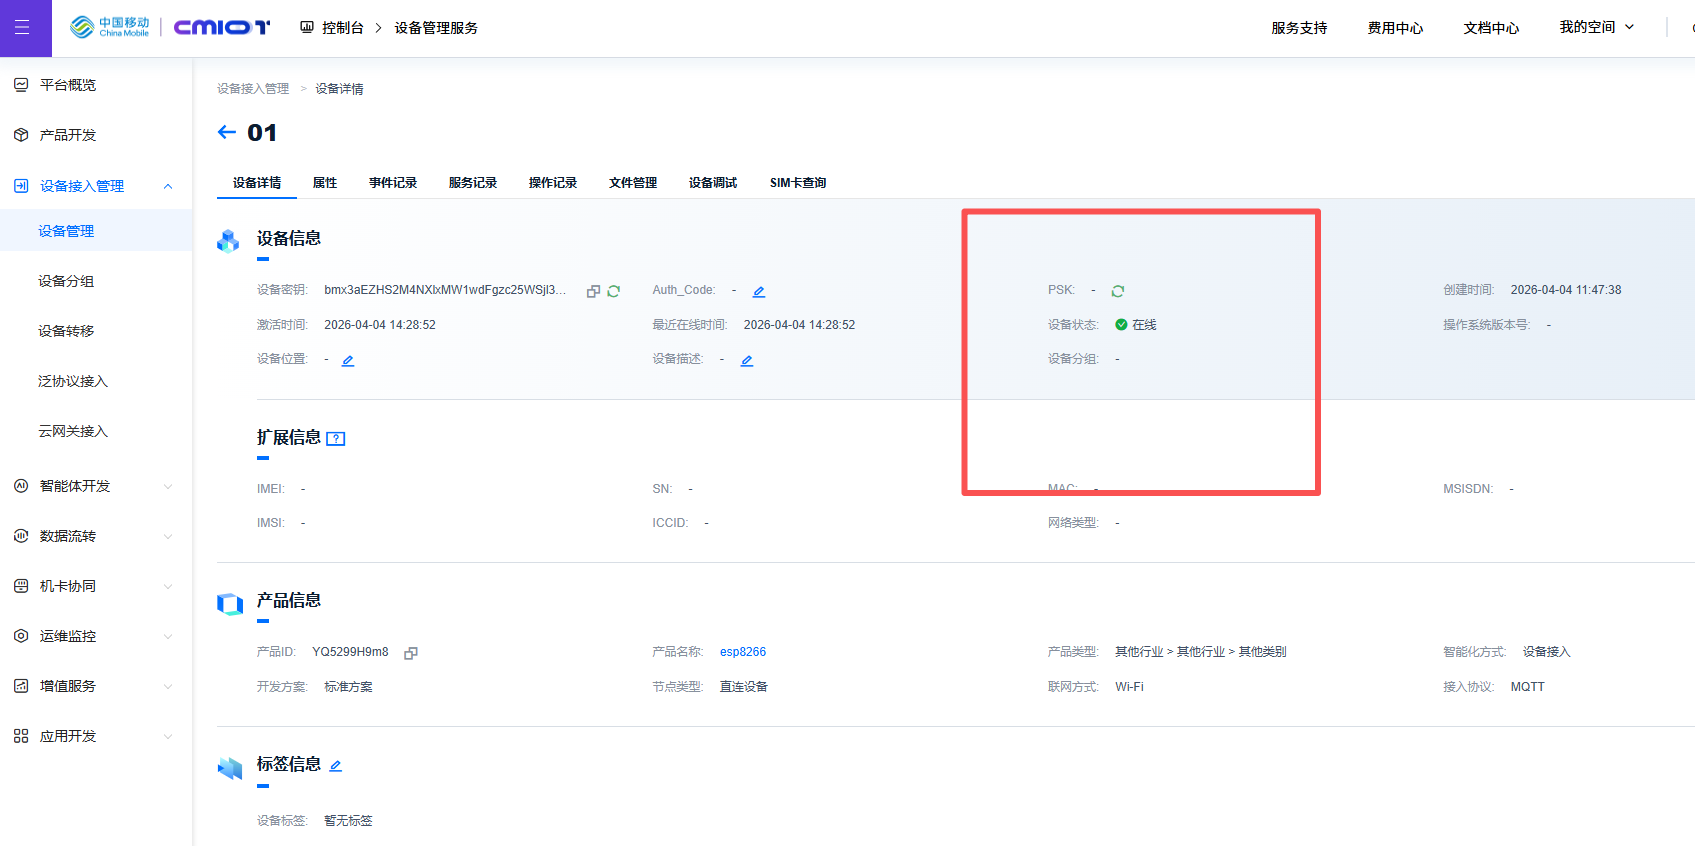Viewport: 1695px width, 846px height.
Task: Refresh the PSK value
Action: tap(1118, 291)
